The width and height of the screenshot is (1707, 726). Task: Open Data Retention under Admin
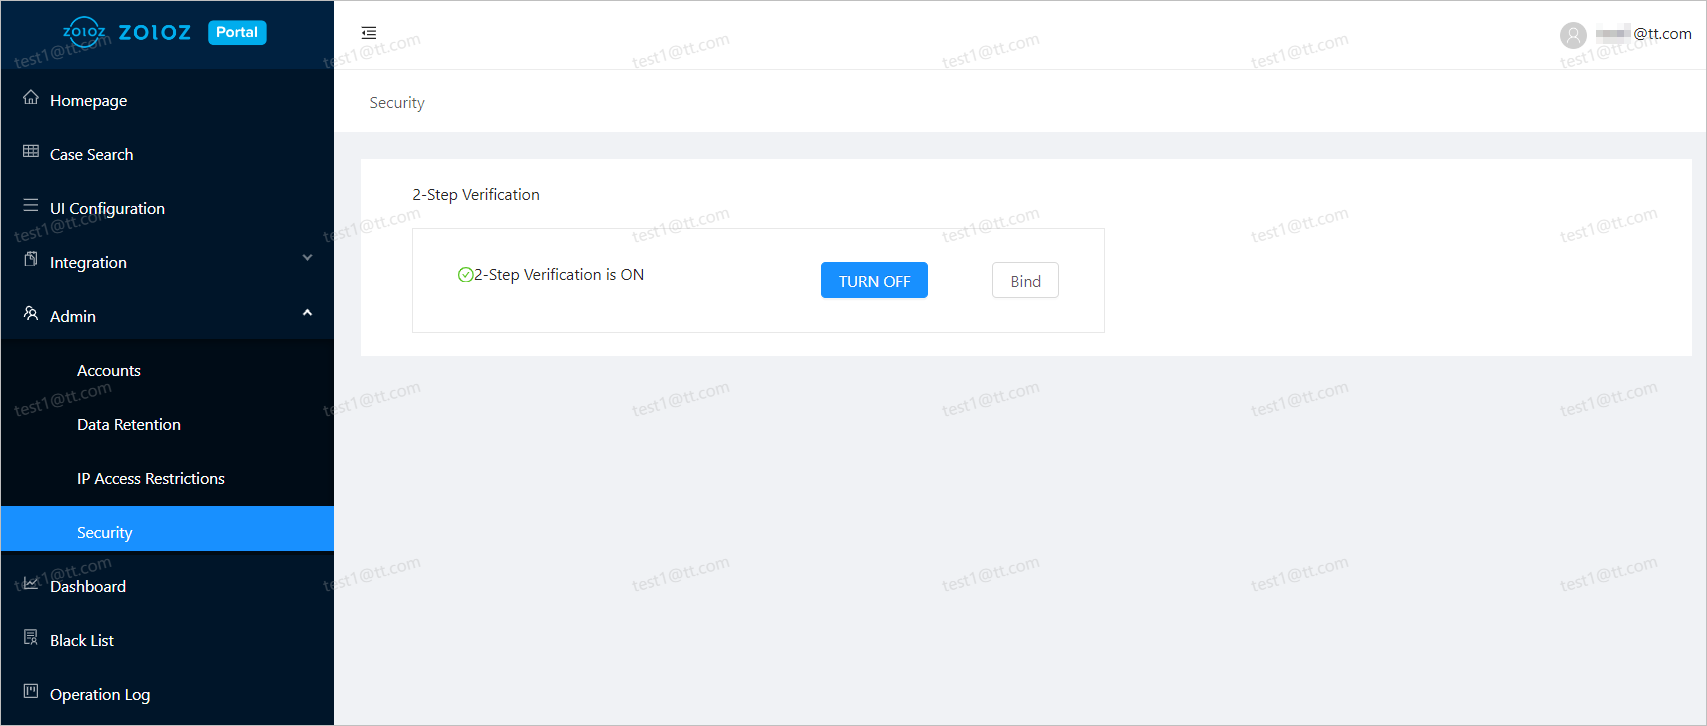click(x=167, y=424)
